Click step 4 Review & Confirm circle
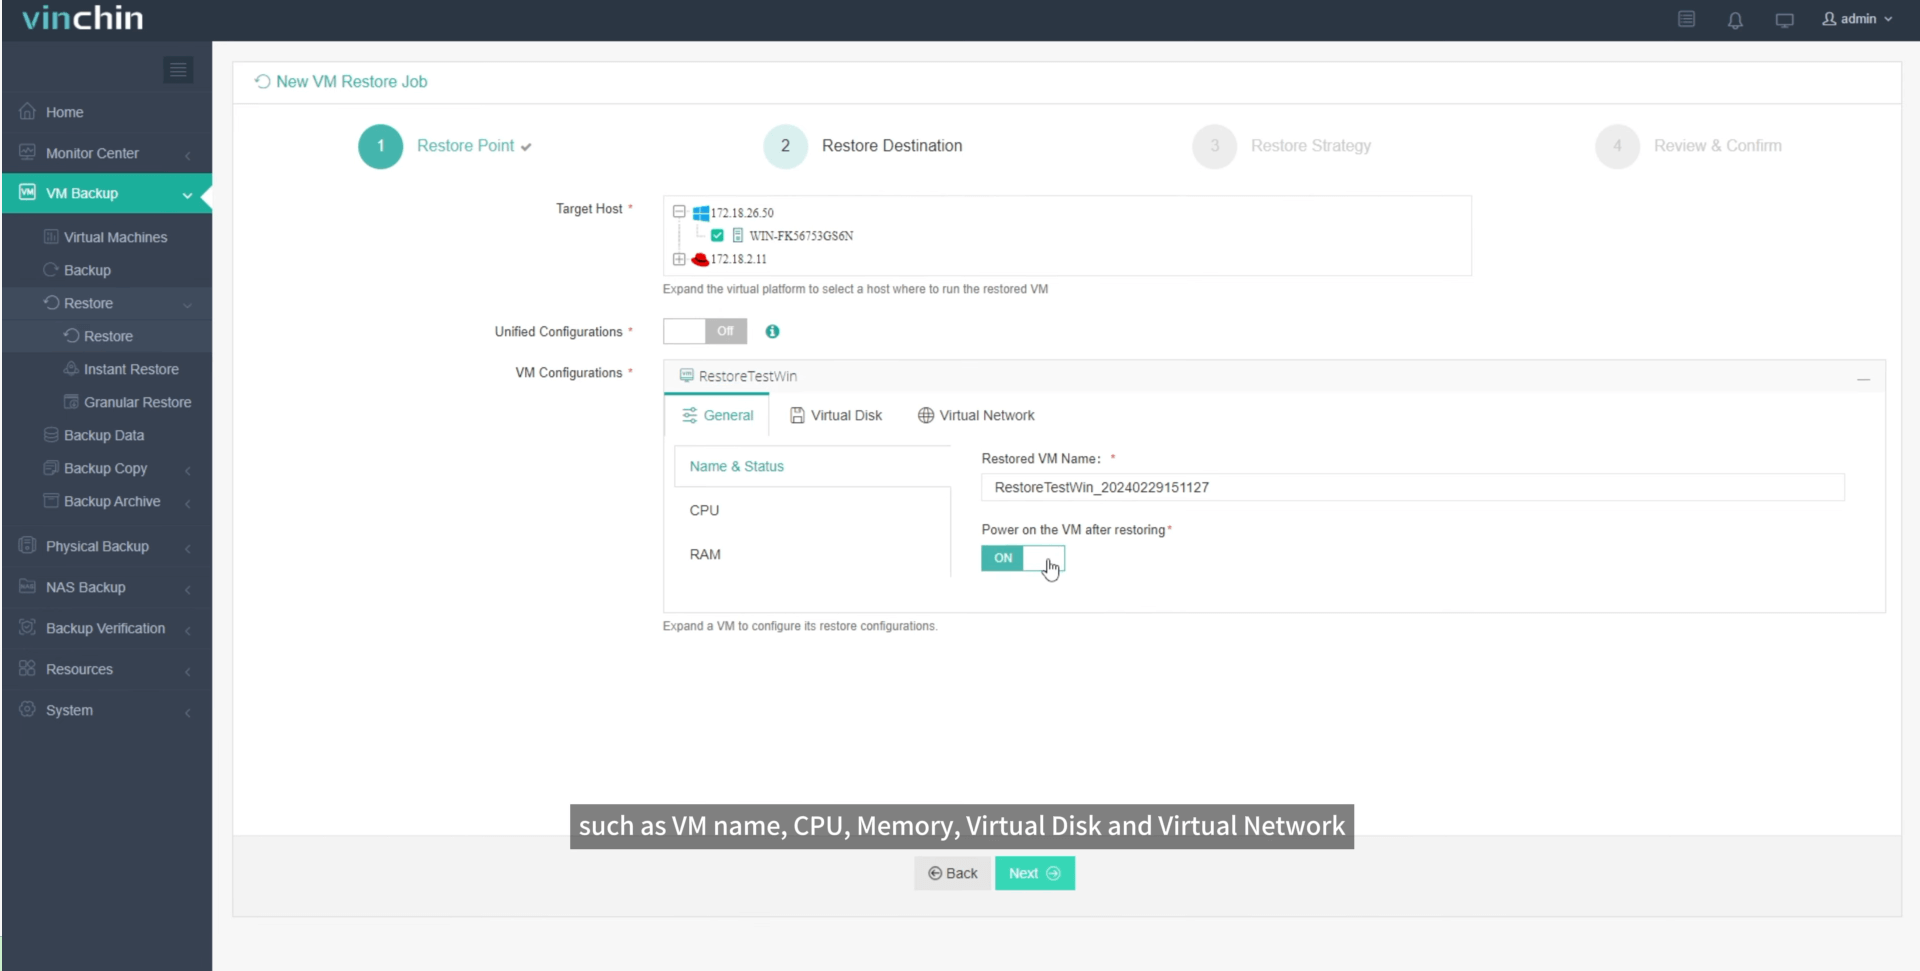Image resolution: width=1920 pixels, height=971 pixels. click(1617, 146)
